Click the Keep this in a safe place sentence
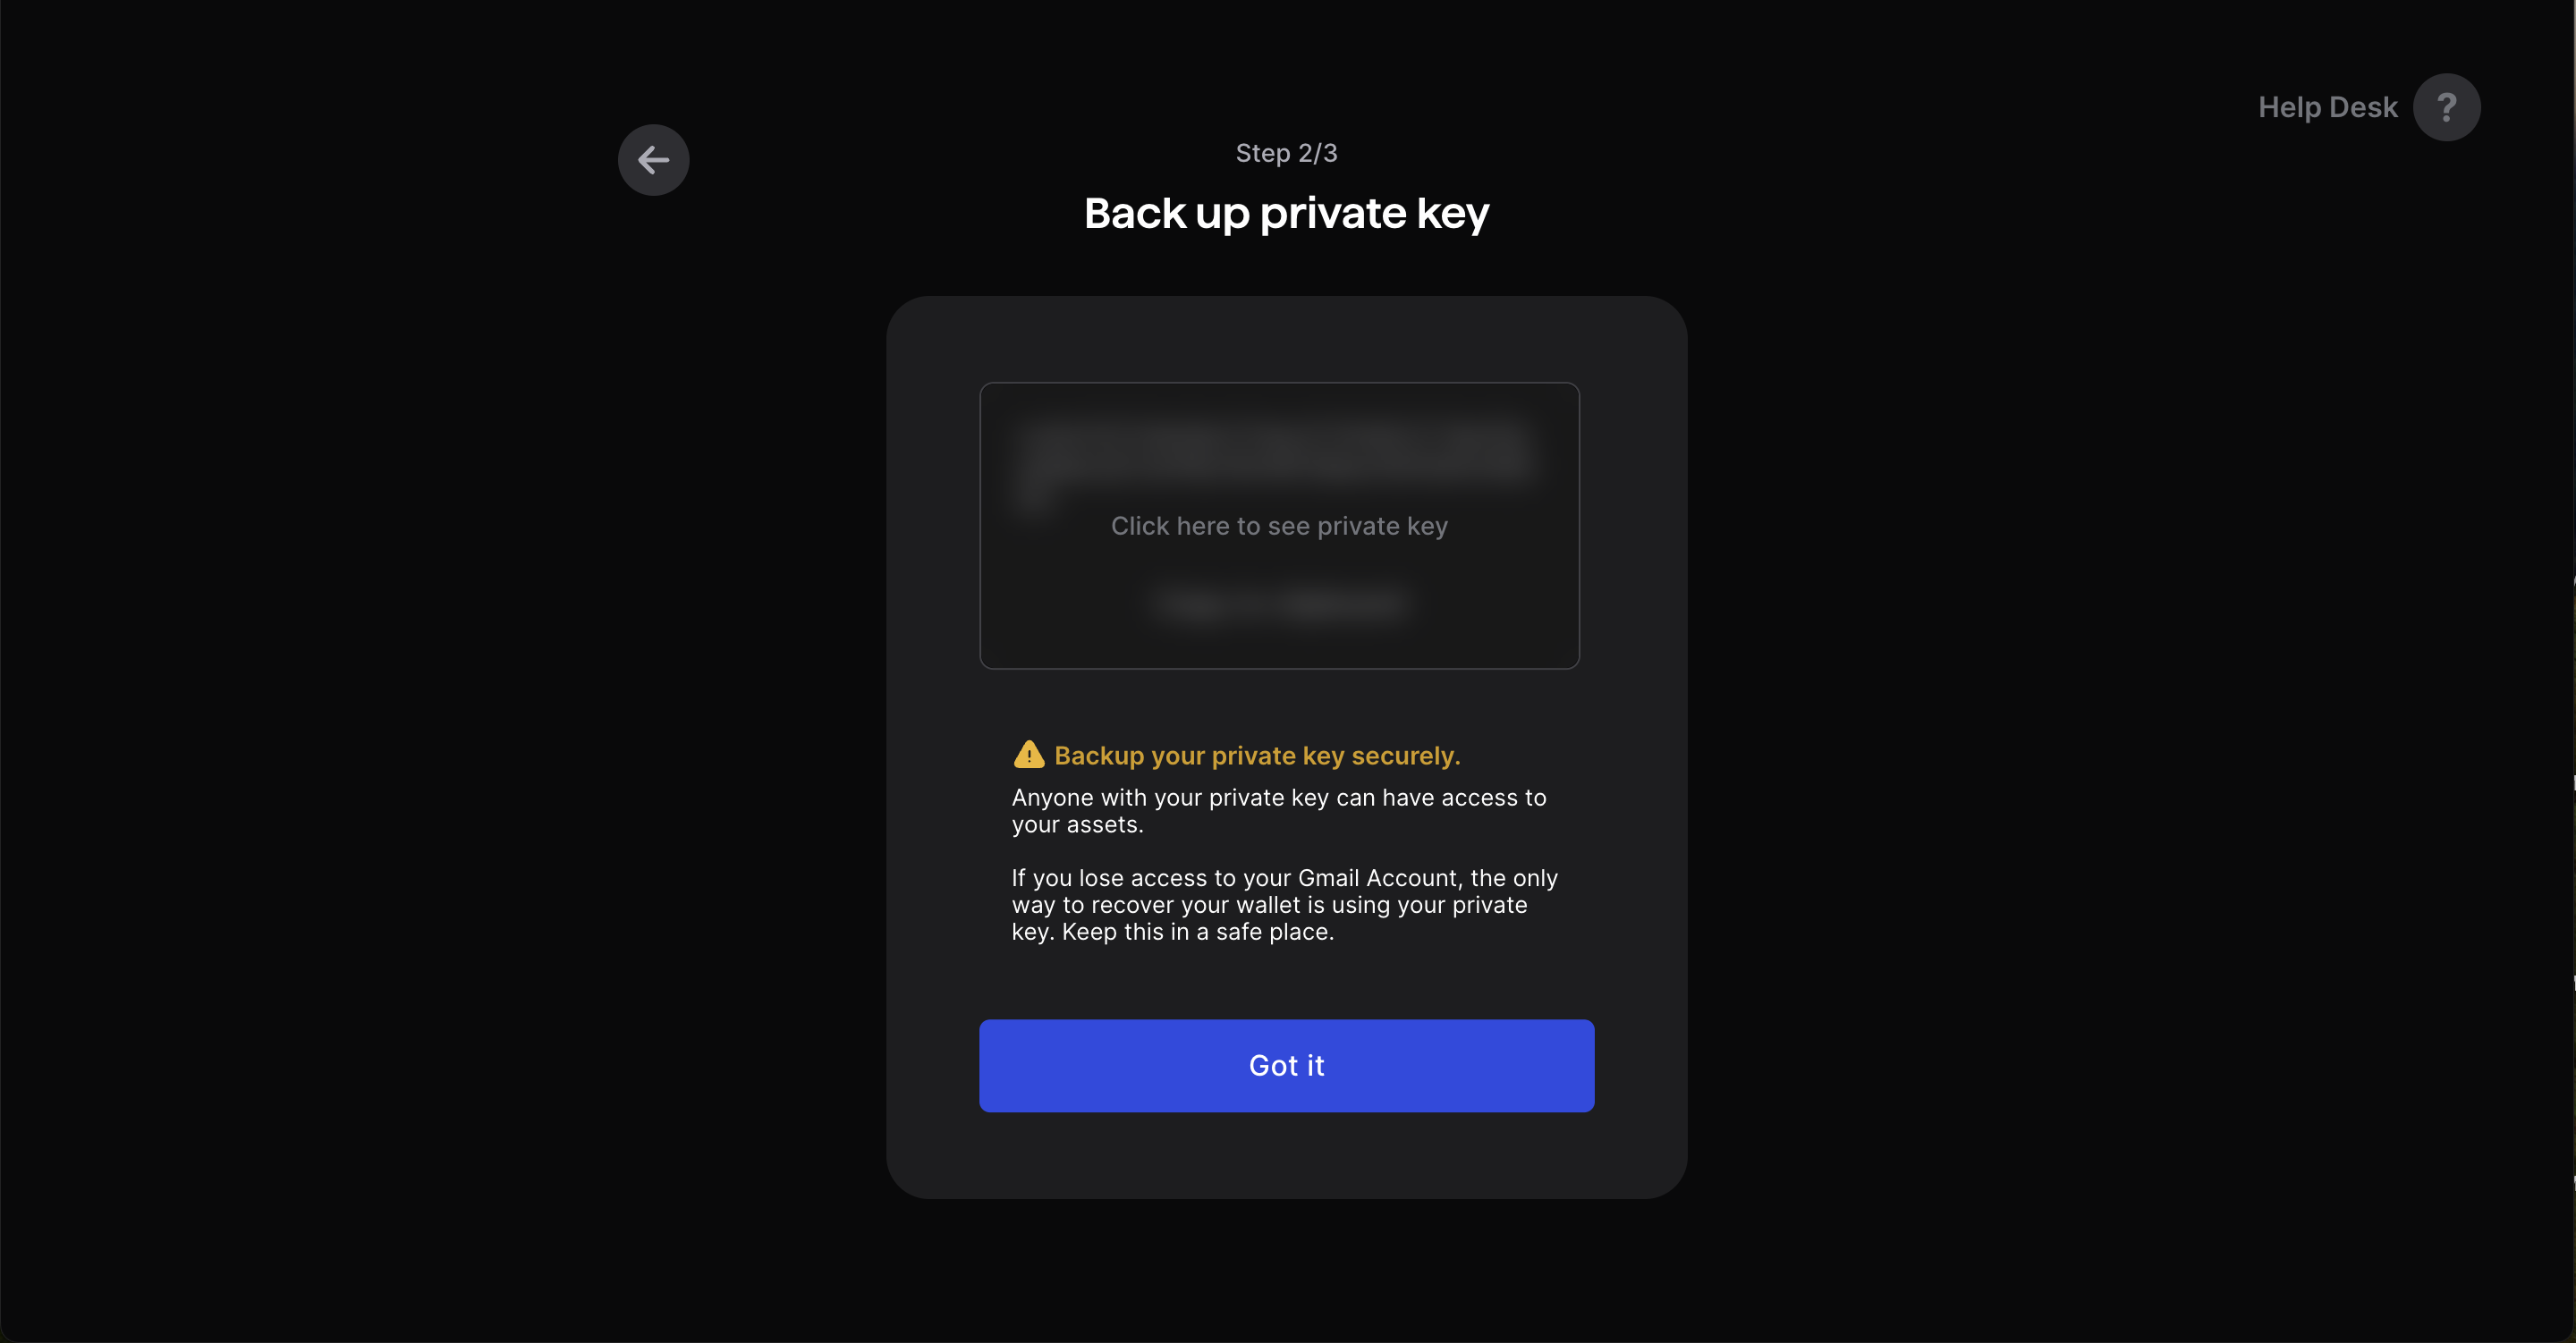Image resolution: width=2576 pixels, height=1343 pixels. point(1197,932)
